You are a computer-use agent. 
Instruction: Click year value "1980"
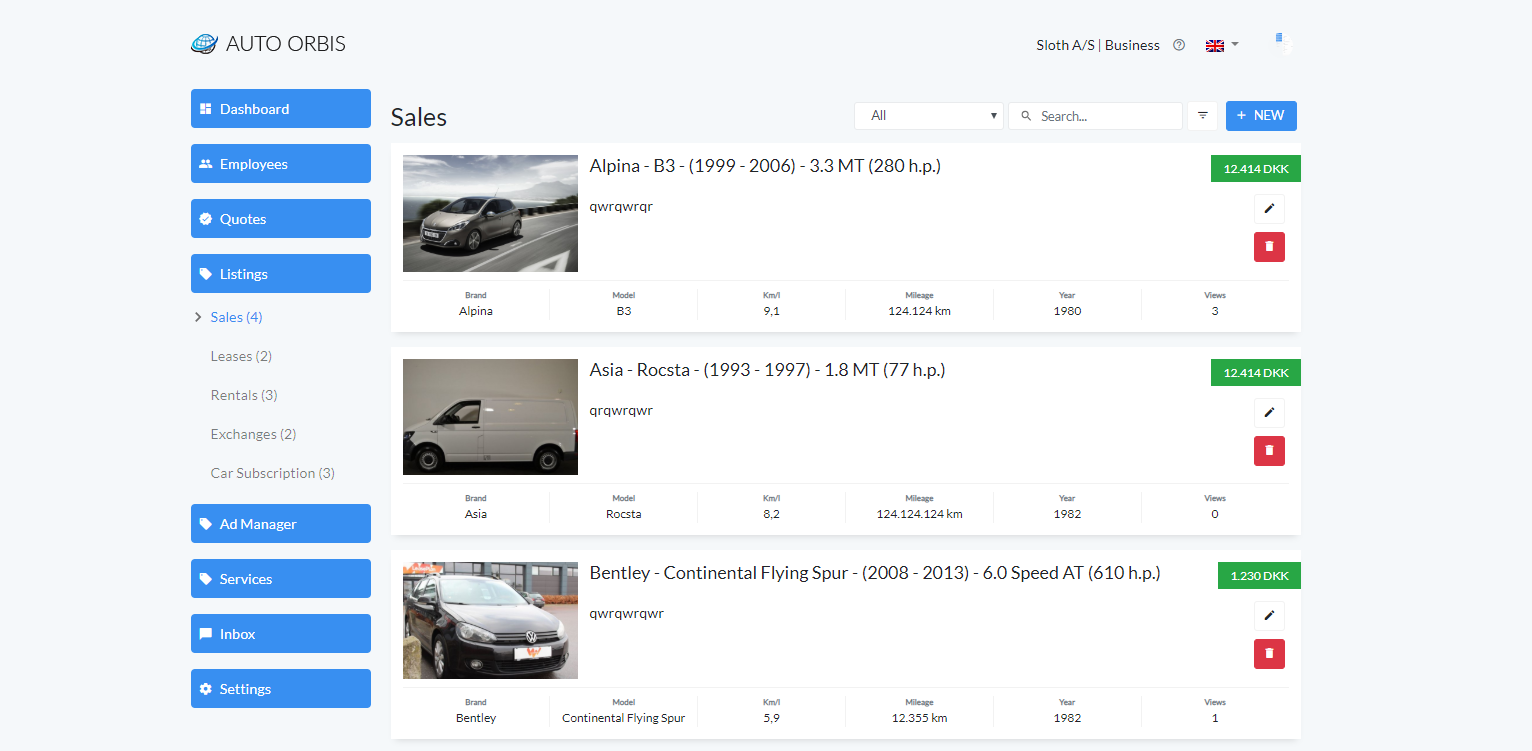(1067, 311)
